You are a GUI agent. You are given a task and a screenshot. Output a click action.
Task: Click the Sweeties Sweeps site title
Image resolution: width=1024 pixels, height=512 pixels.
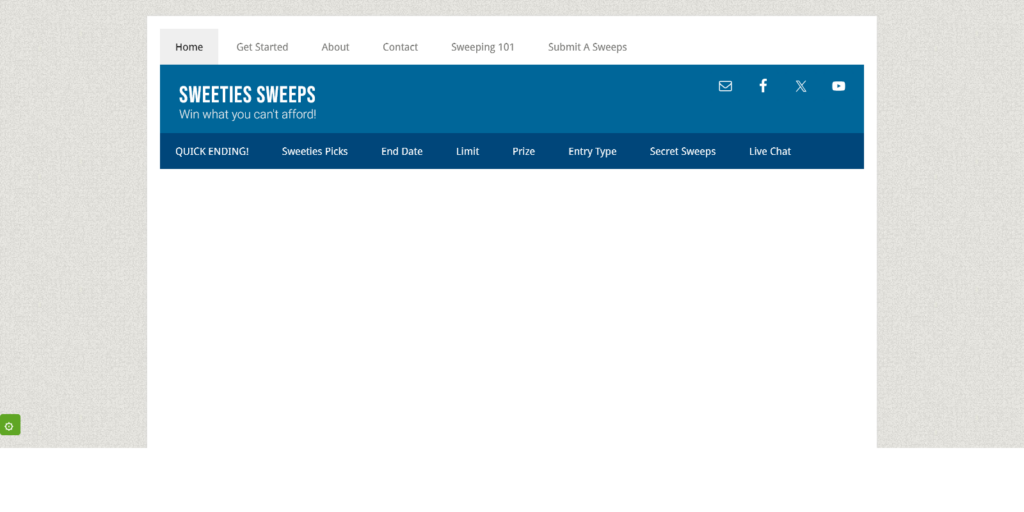[247, 95]
